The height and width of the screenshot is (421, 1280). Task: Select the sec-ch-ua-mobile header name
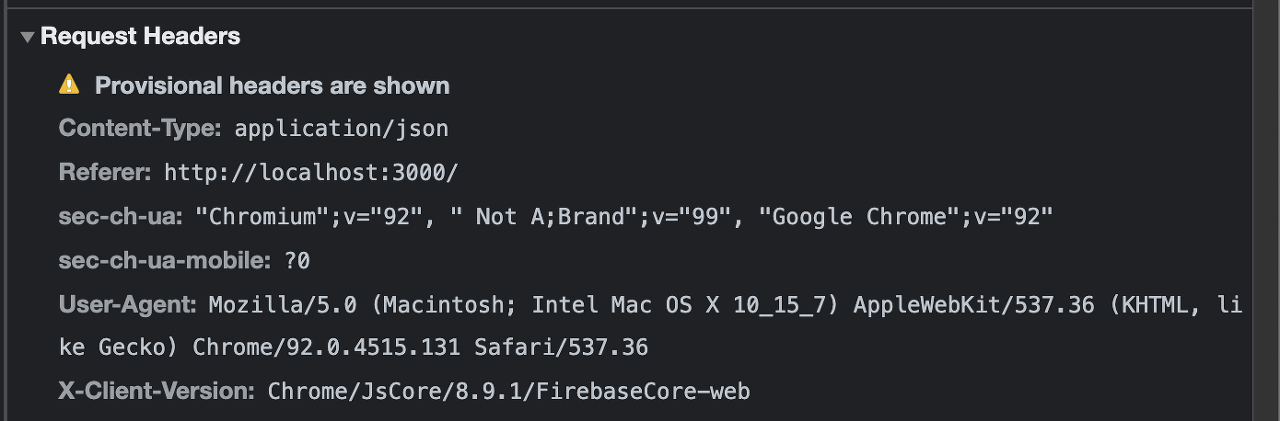pyautogui.click(x=165, y=260)
